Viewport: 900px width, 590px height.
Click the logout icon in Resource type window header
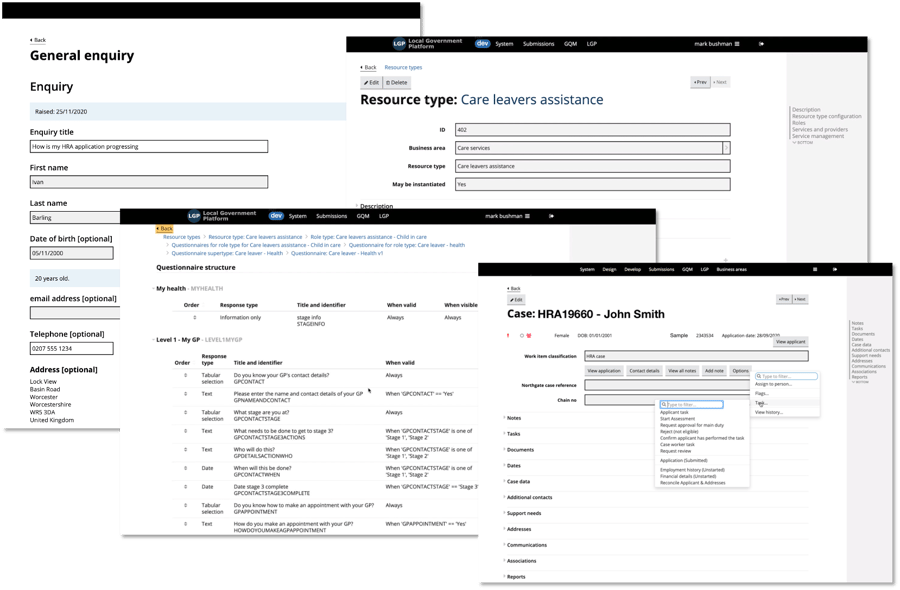pos(762,44)
